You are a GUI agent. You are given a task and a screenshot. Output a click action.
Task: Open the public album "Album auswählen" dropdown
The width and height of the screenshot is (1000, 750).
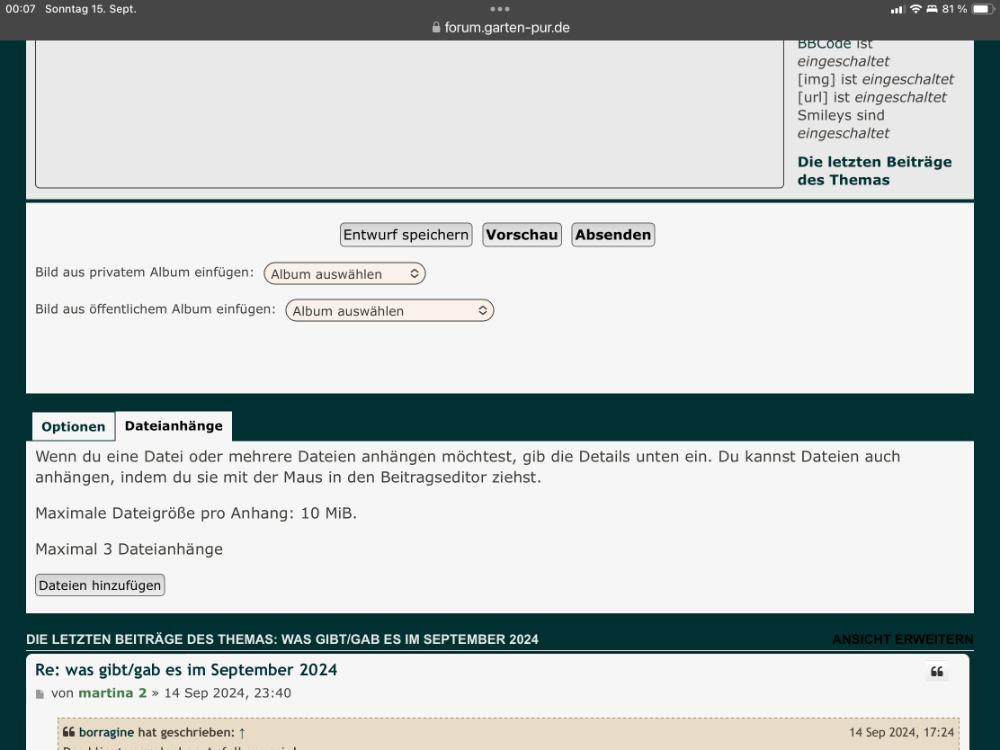tap(390, 311)
